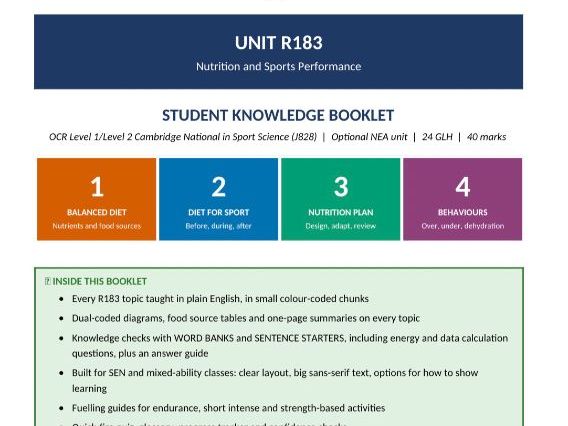
Task: Click the Nutrients and food sources caption
Action: 96,226
